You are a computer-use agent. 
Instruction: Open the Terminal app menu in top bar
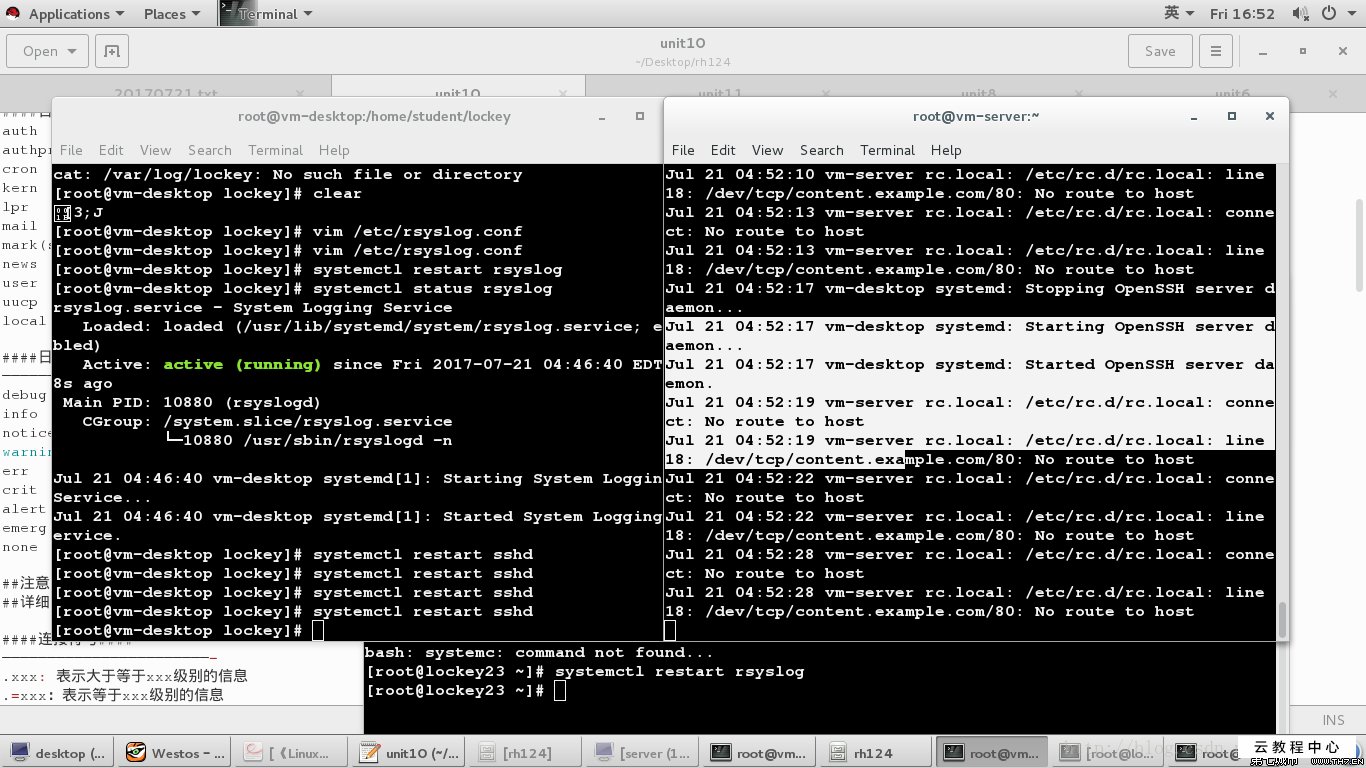pyautogui.click(x=267, y=14)
